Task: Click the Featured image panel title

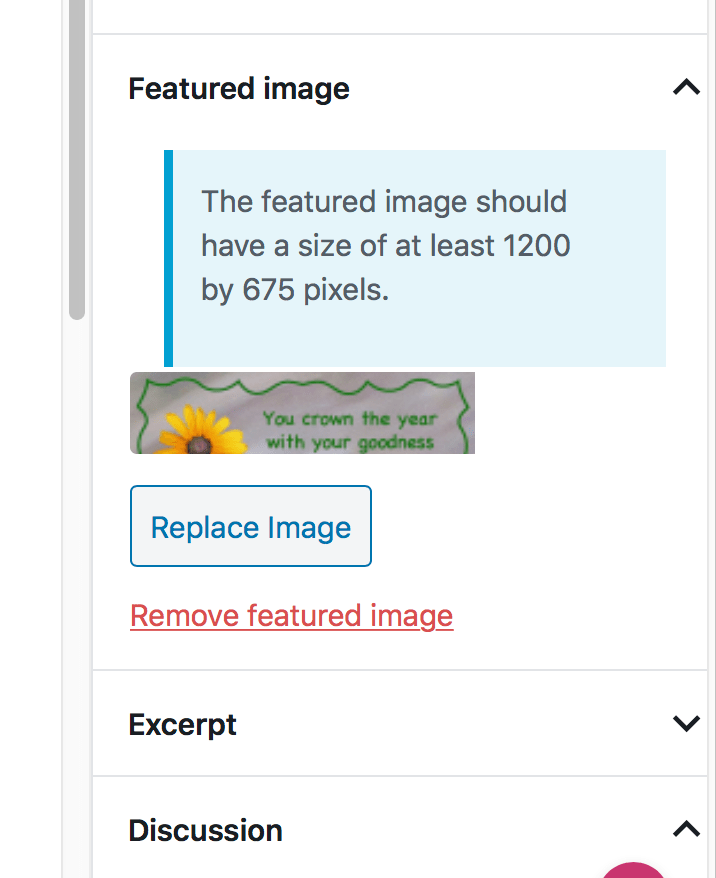Action: tap(239, 89)
